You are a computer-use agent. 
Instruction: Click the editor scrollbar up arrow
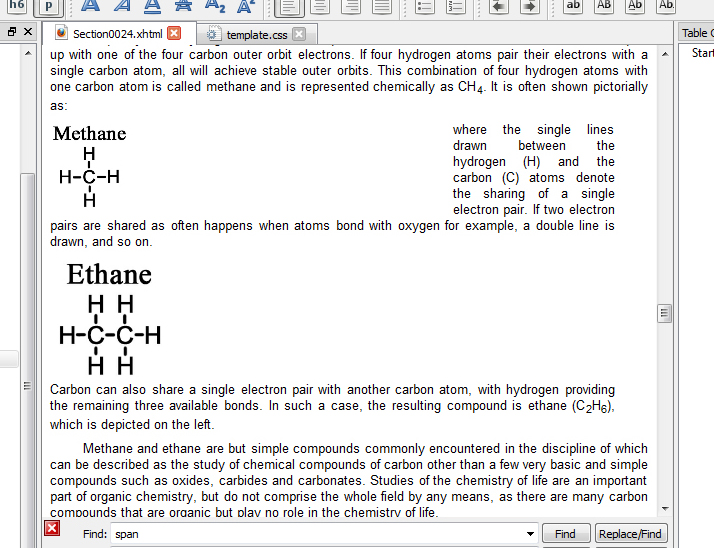coord(665,54)
